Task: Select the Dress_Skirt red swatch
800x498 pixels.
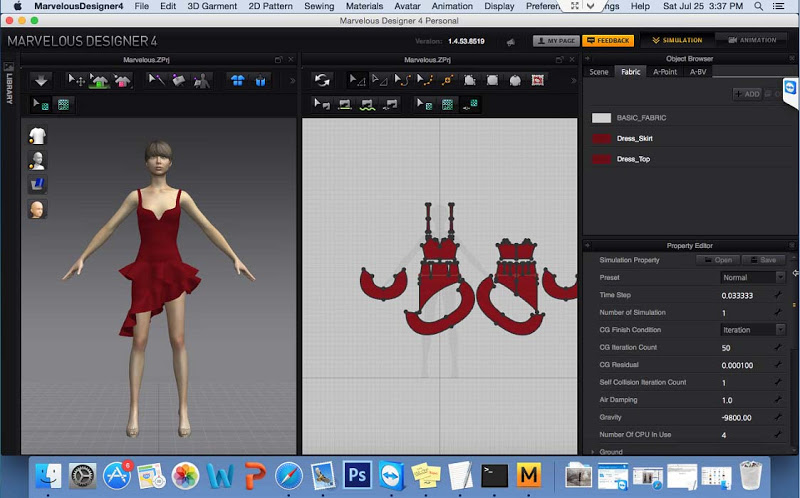Action: coord(601,139)
